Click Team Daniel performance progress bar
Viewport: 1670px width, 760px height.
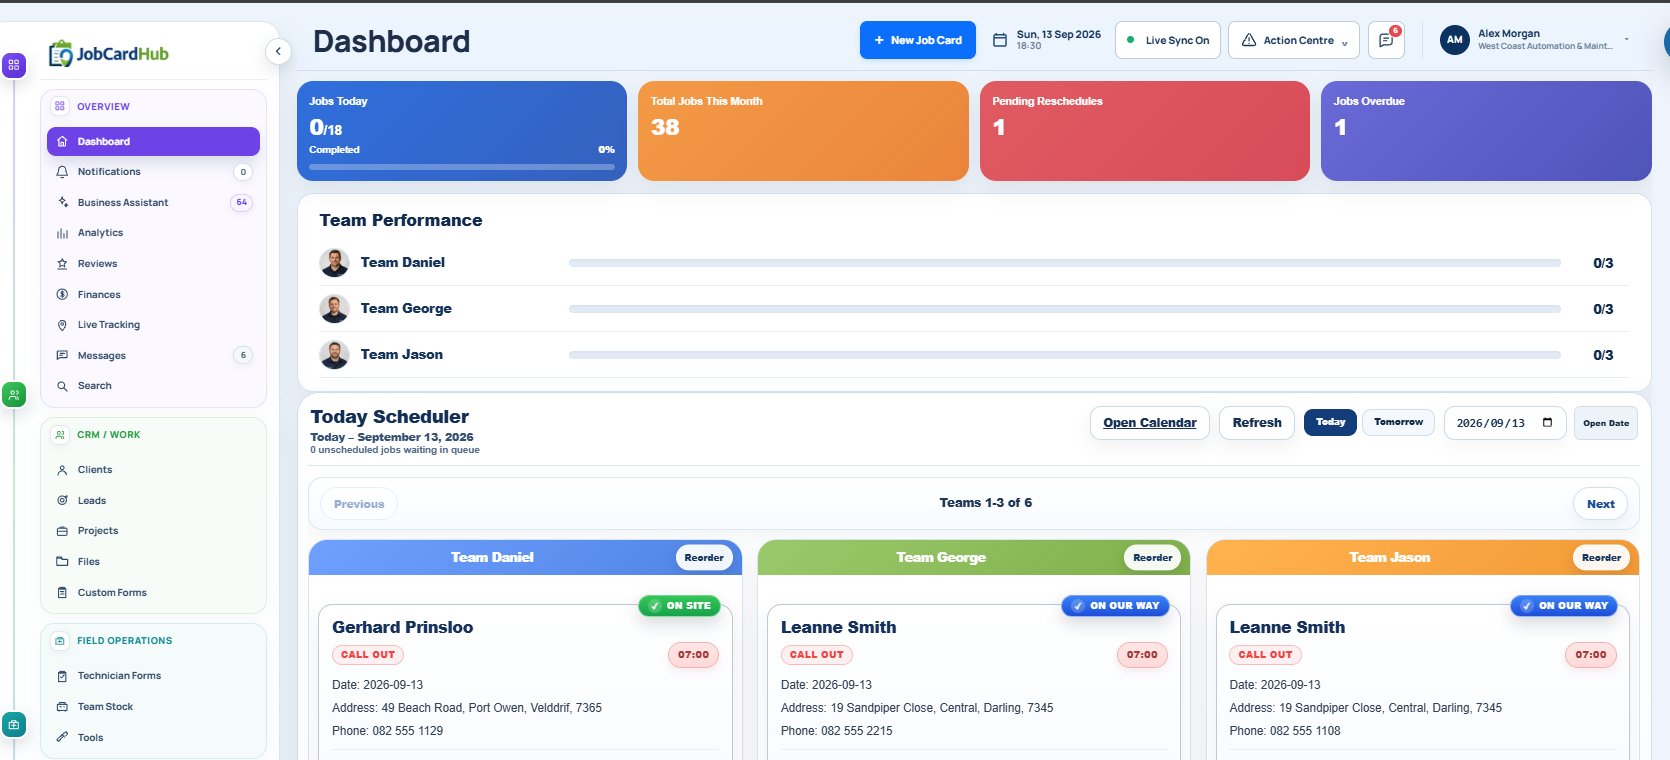pyautogui.click(x=1065, y=263)
